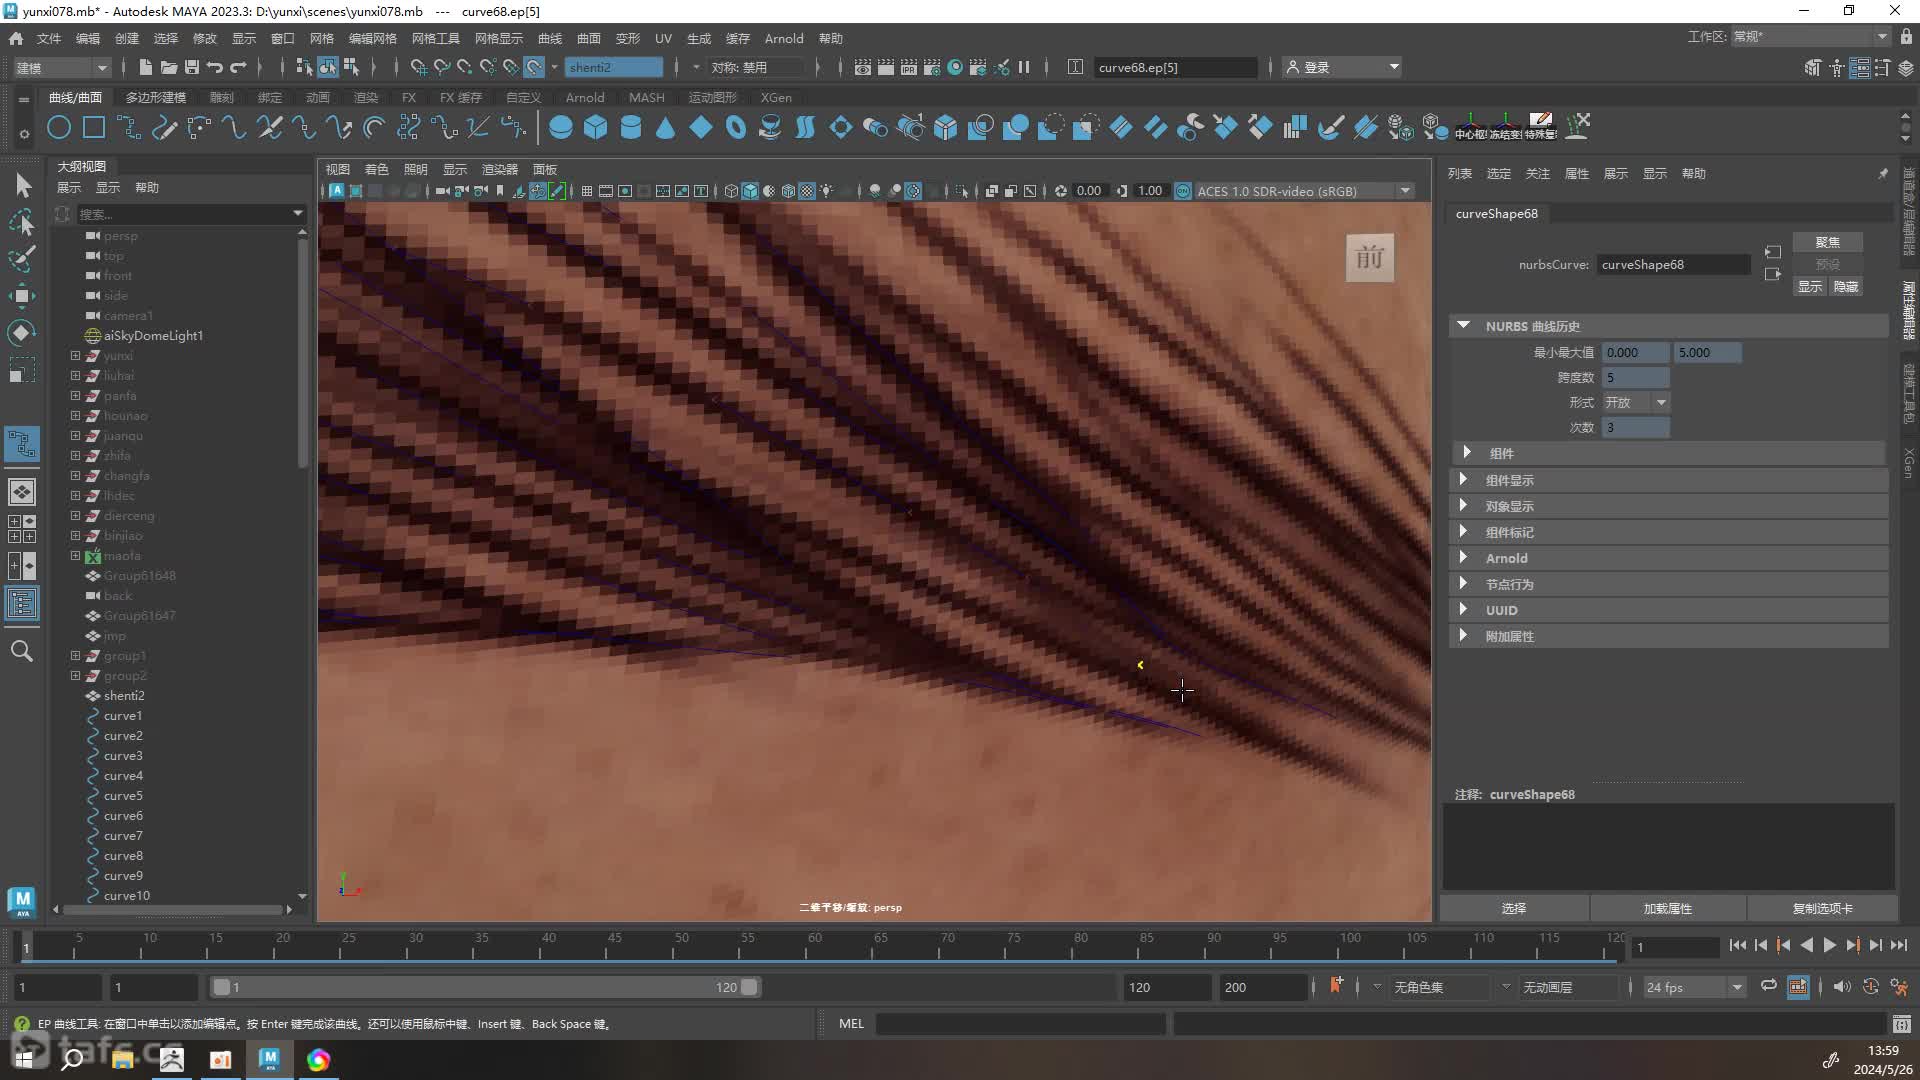
Task: Toggle the grid display in the viewport toolbar
Action: pyautogui.click(x=587, y=191)
